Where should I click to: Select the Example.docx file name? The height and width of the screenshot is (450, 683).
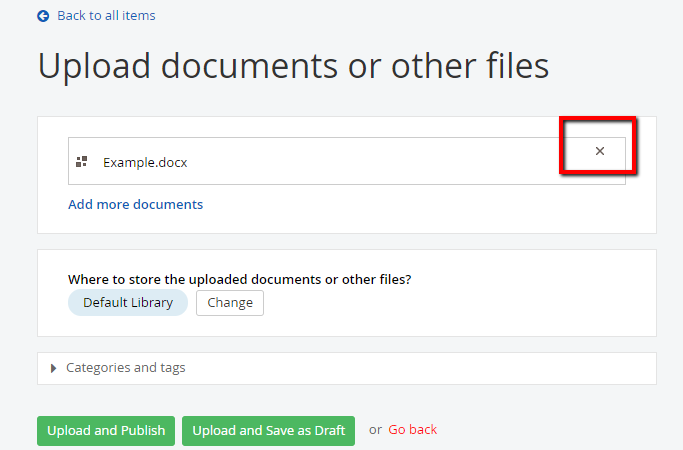(x=145, y=162)
